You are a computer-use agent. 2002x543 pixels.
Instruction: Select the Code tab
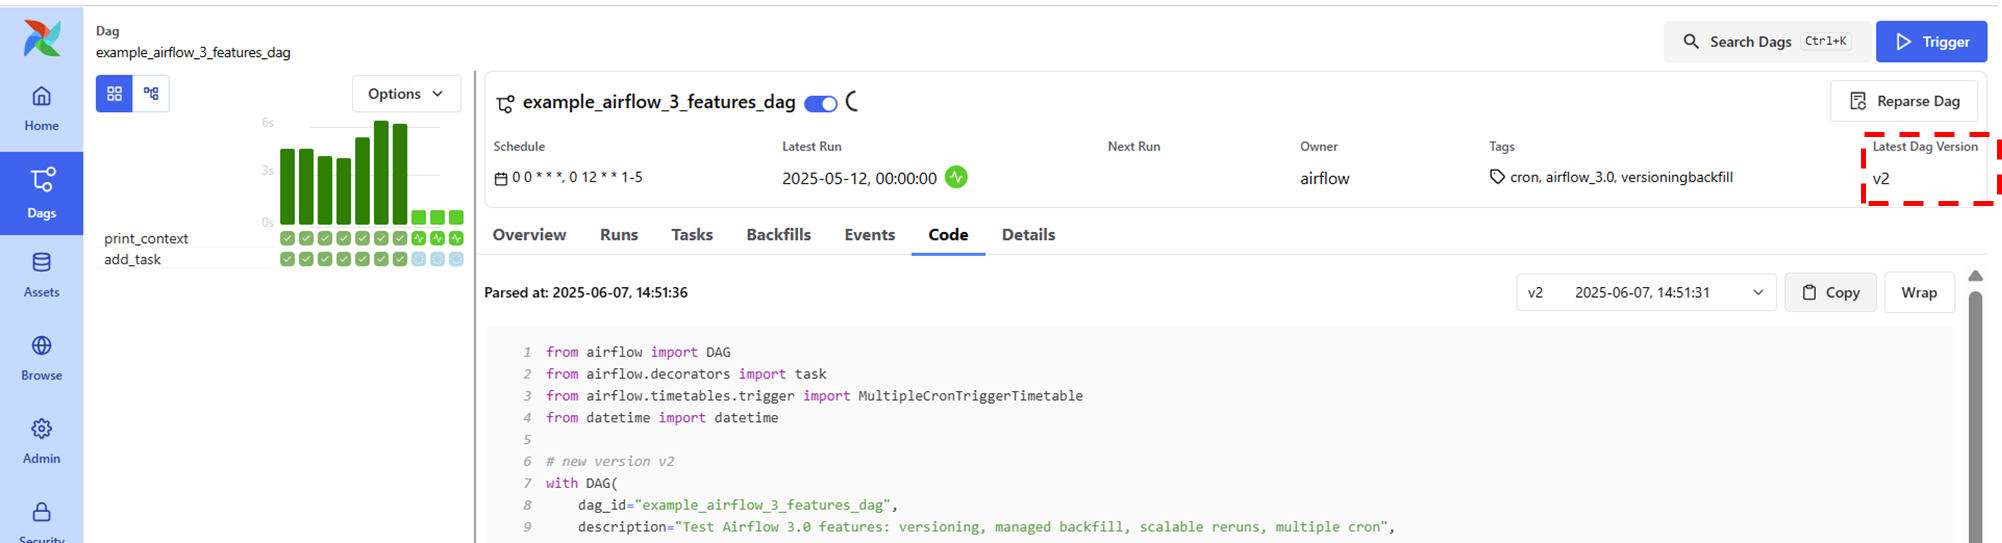tap(948, 234)
